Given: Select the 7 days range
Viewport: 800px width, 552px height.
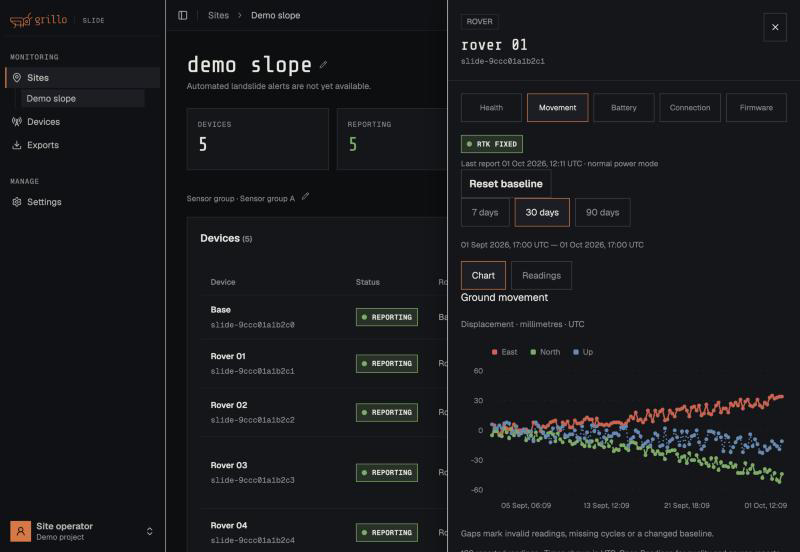Looking at the screenshot, I should 485,212.
